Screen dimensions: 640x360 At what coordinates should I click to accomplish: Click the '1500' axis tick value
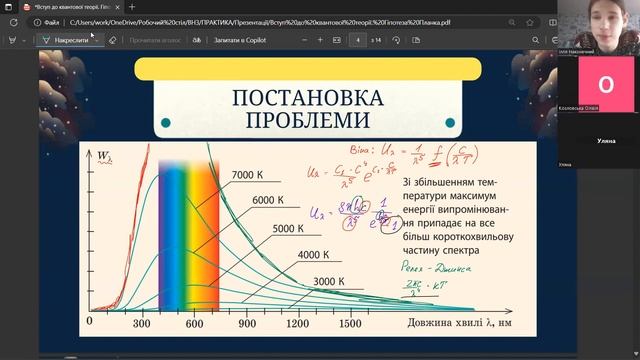coord(350,324)
